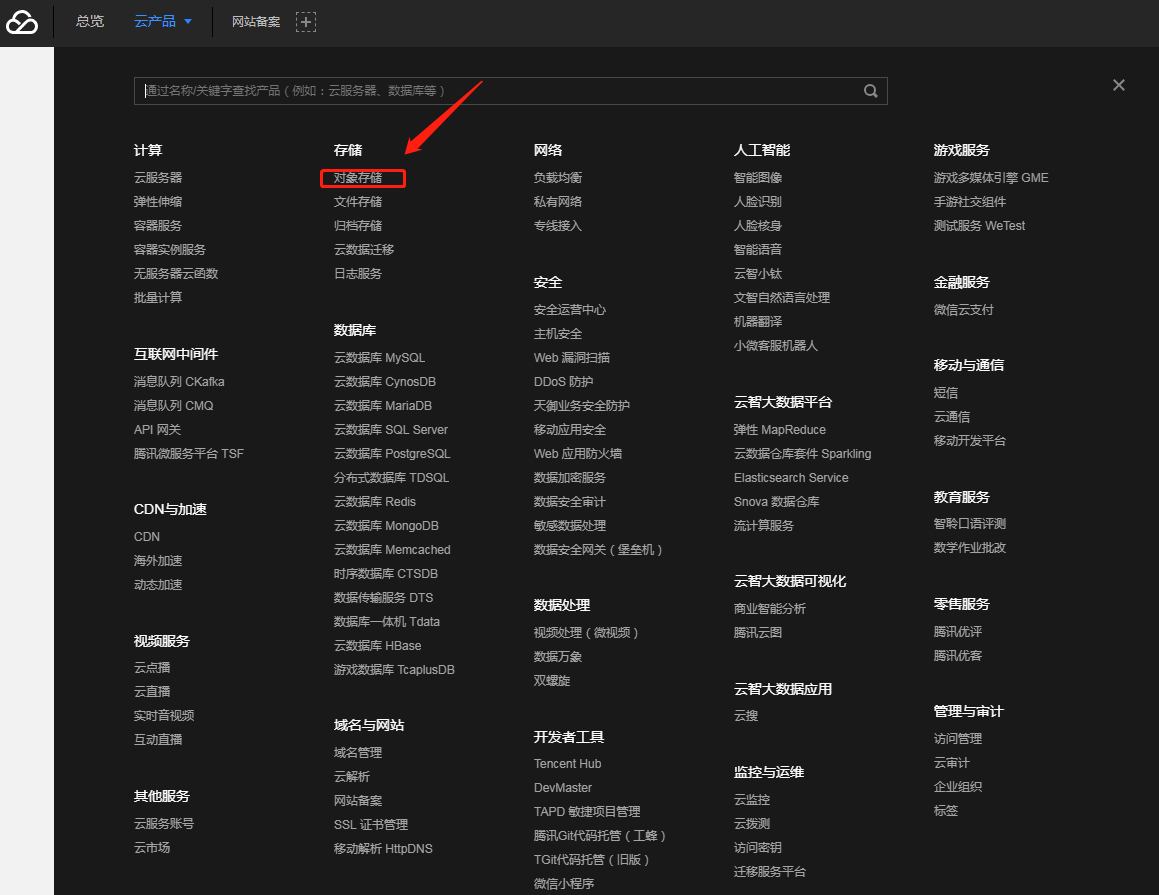
Task: Open the 总览 menu item
Action: (90, 21)
